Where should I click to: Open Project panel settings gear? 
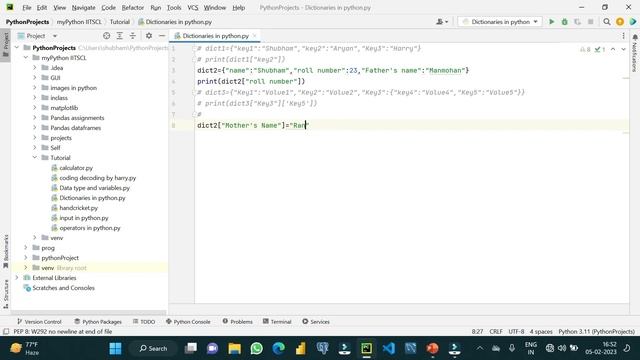pyautogui.click(x=149, y=36)
